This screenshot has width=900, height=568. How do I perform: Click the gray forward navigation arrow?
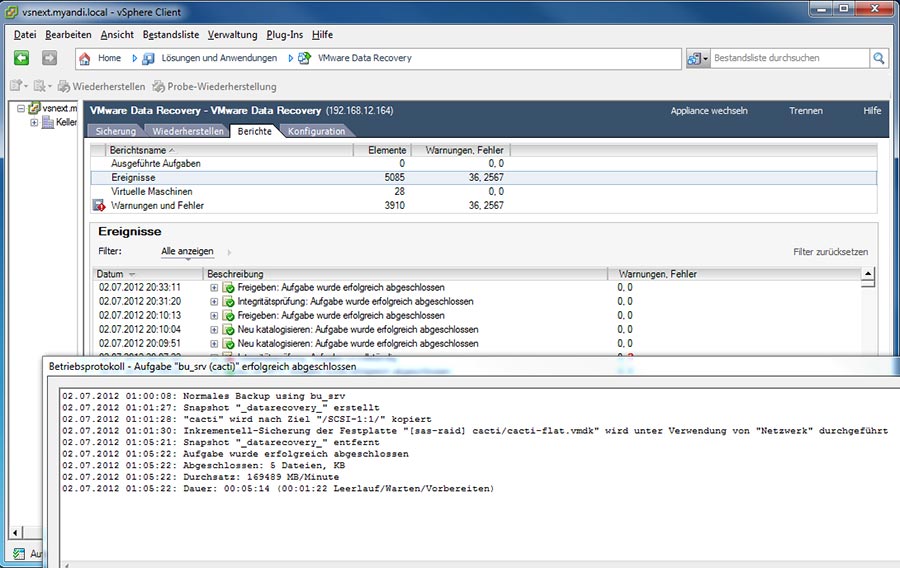click(49, 59)
